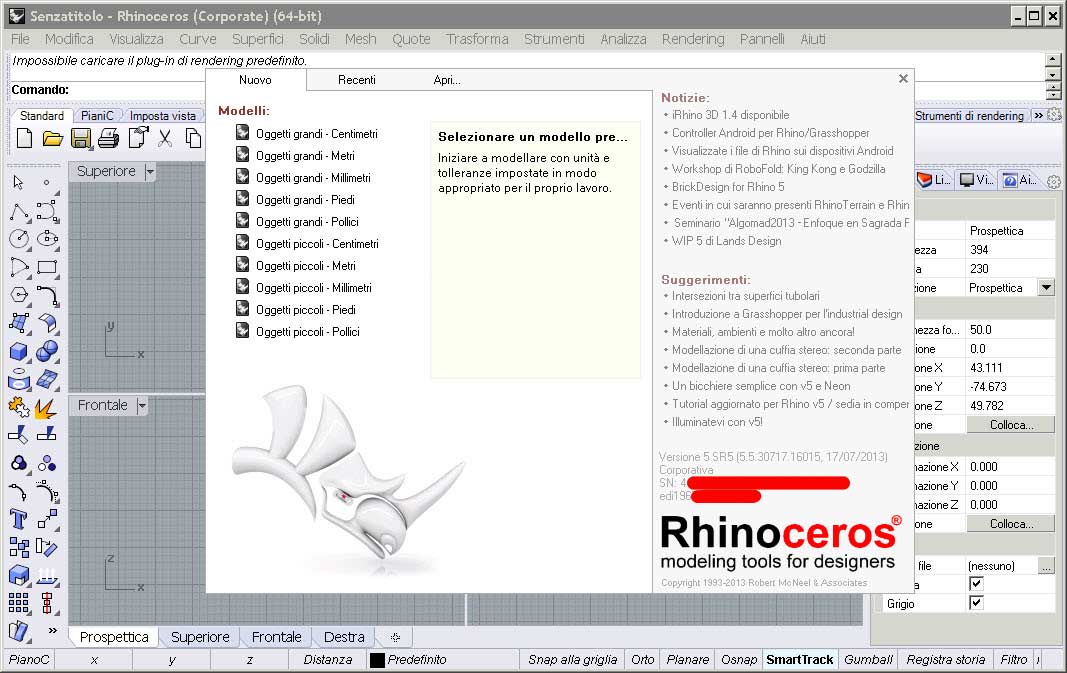Screen dimensions: 1067x673
Task: Expand more tools chevron in left sidebar
Action: (52, 631)
